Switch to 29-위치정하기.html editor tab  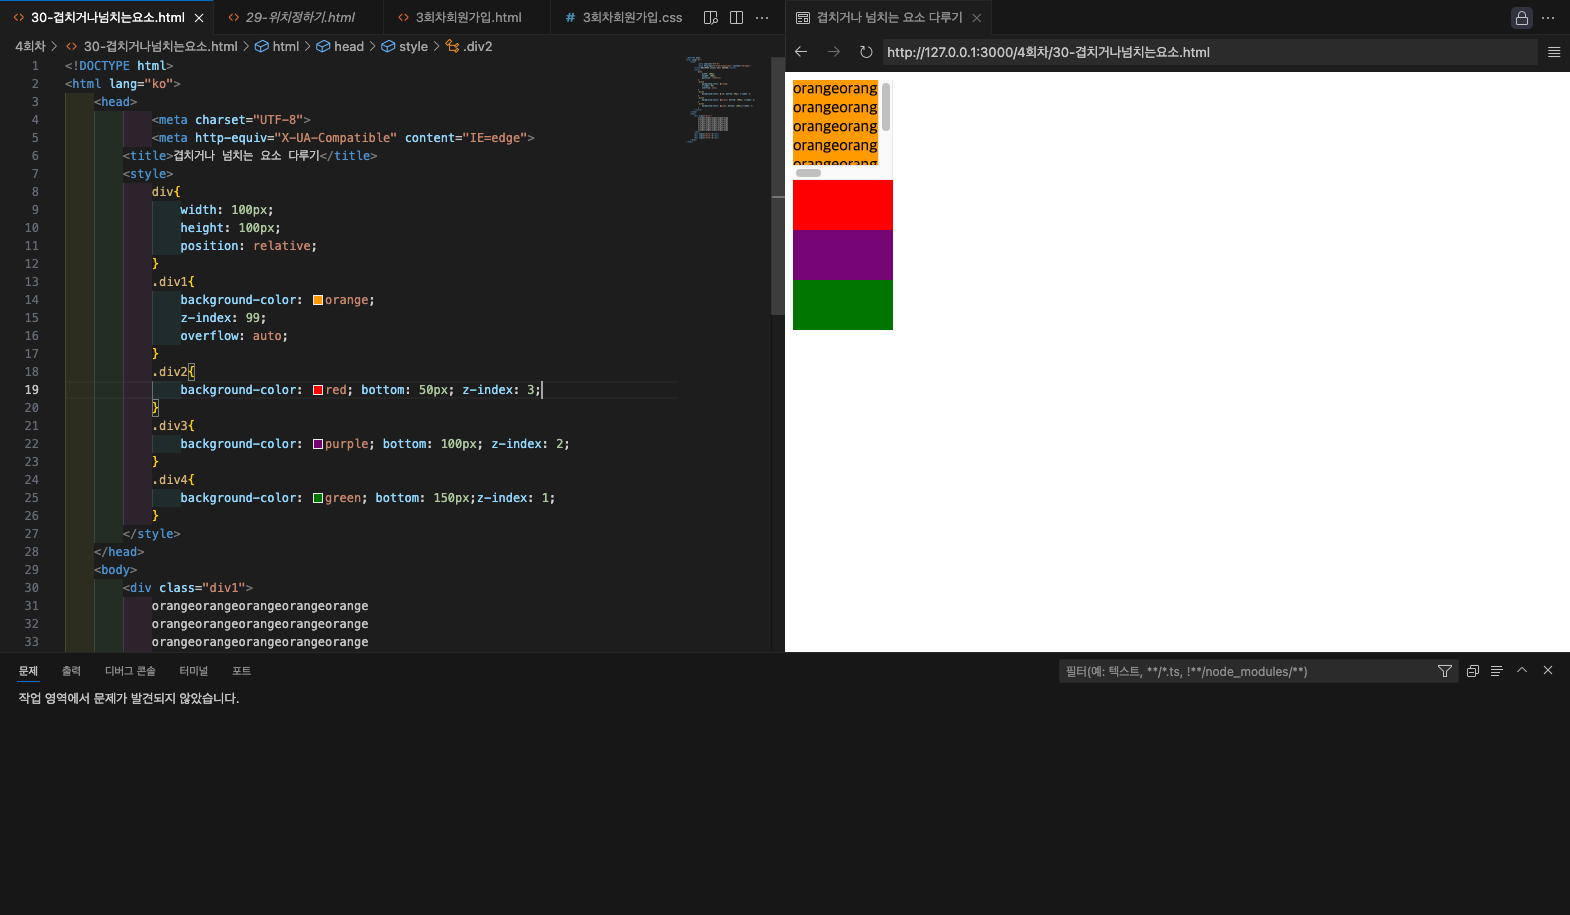tap(299, 17)
